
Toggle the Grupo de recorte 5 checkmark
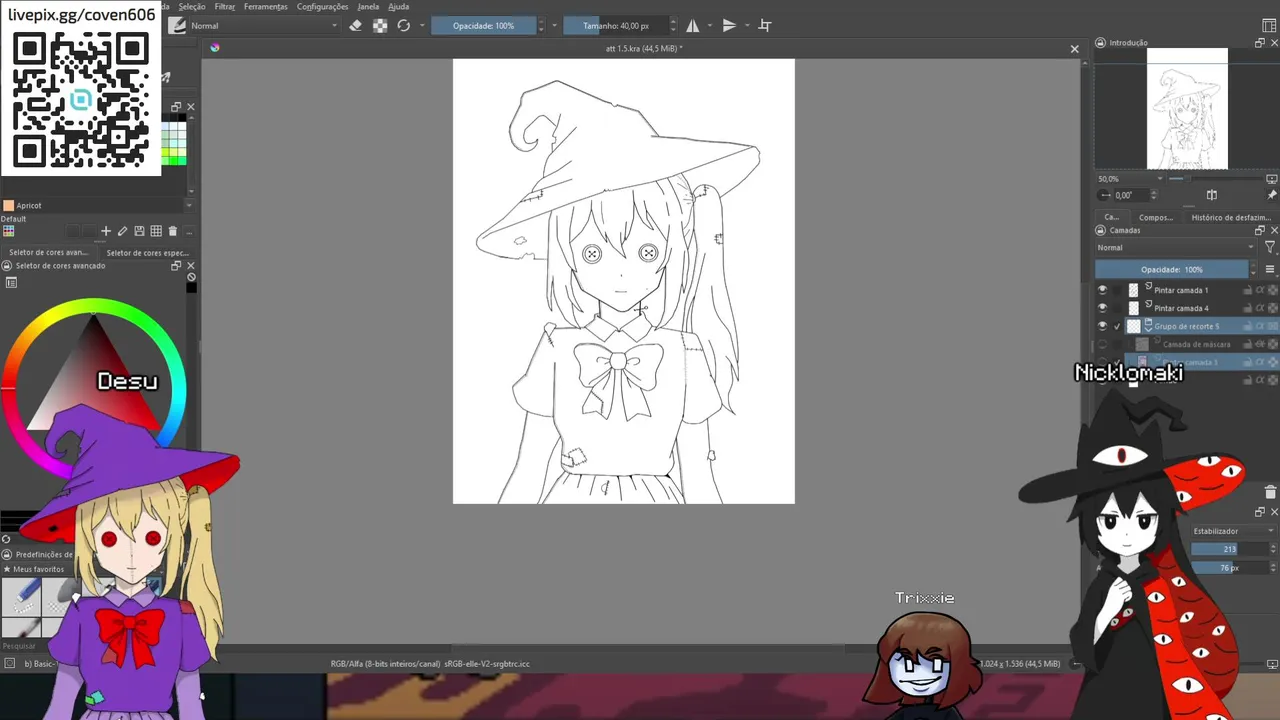tap(1117, 326)
